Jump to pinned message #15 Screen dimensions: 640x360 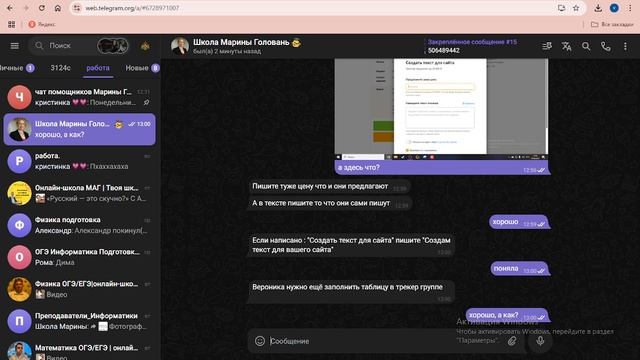(x=472, y=46)
